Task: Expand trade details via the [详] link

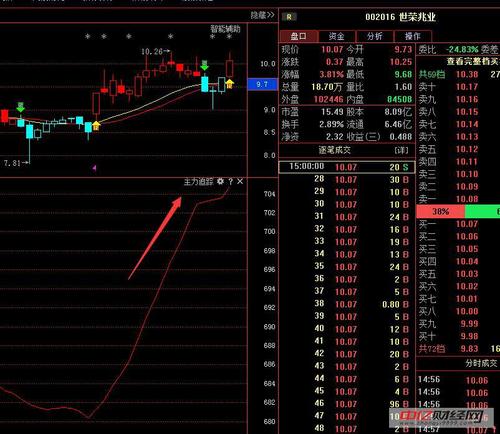Action: point(401,150)
